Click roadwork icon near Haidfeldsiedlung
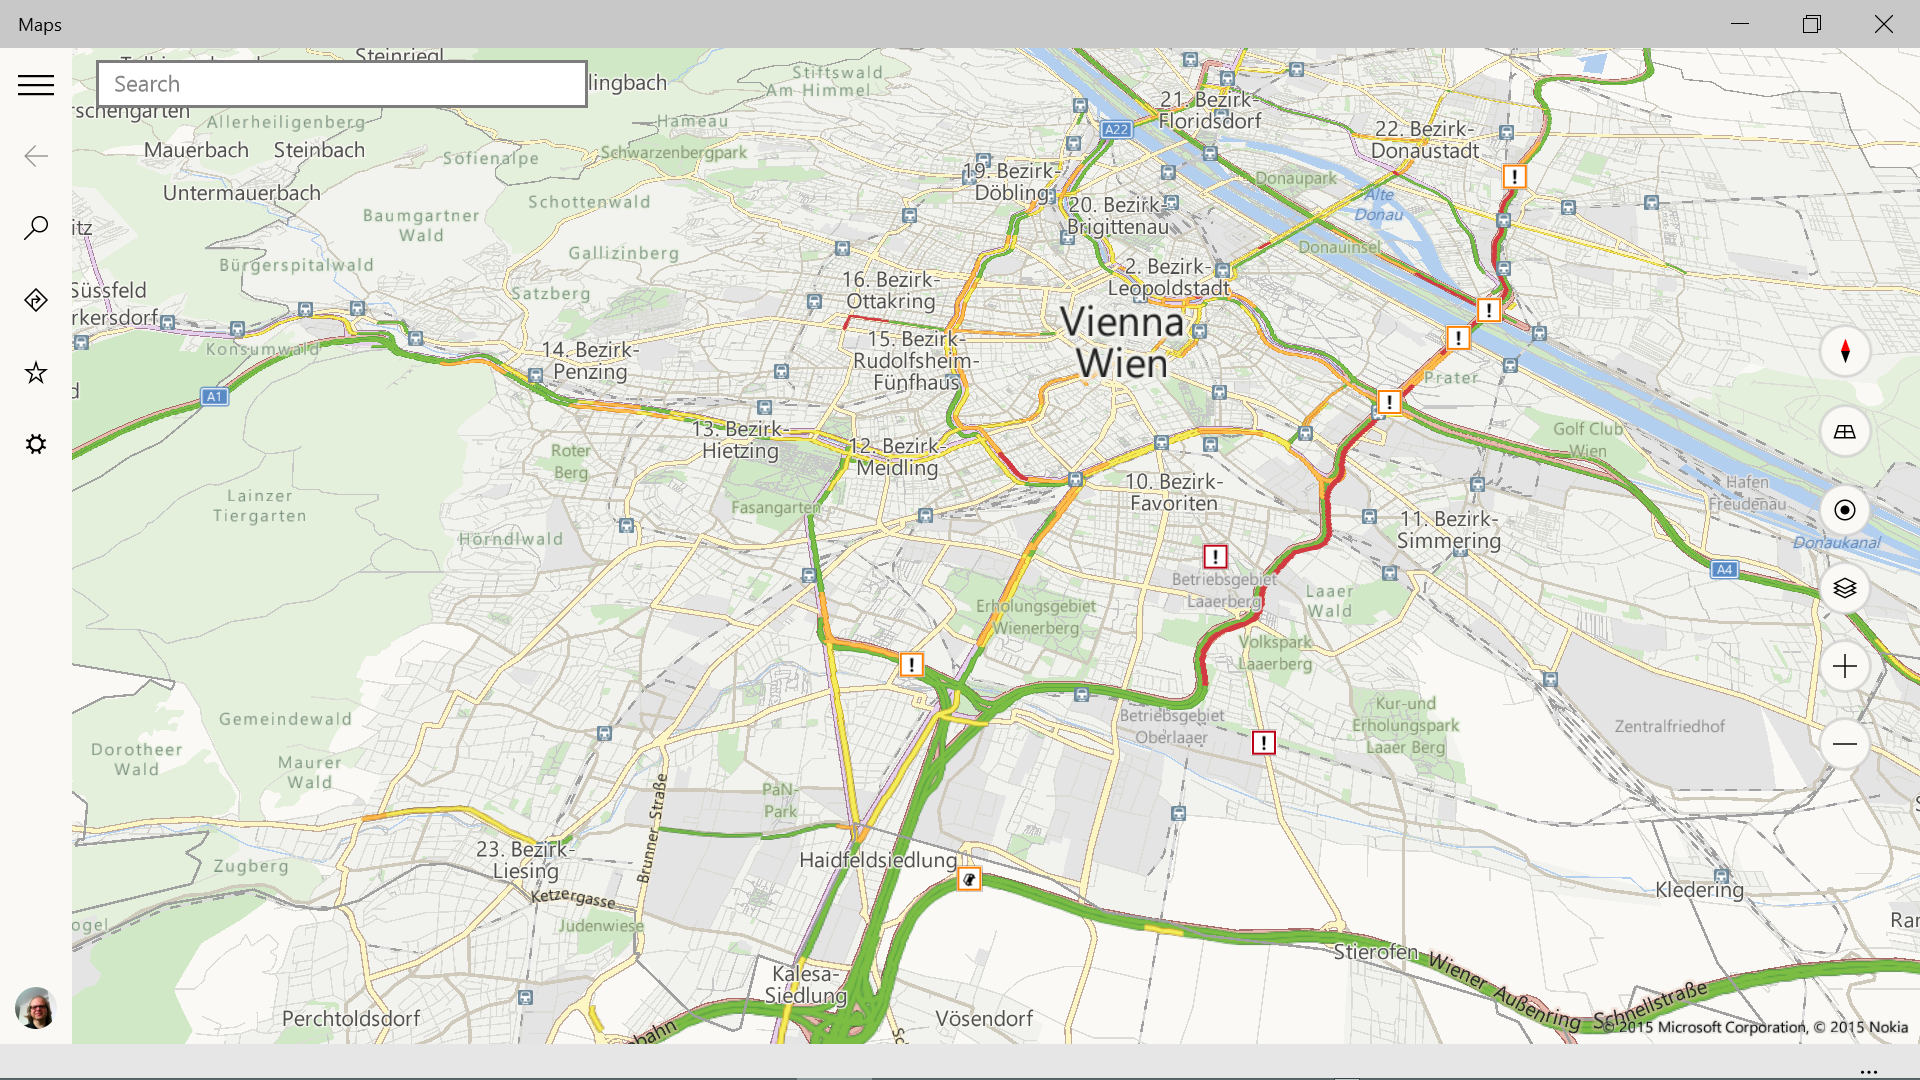 pyautogui.click(x=969, y=880)
